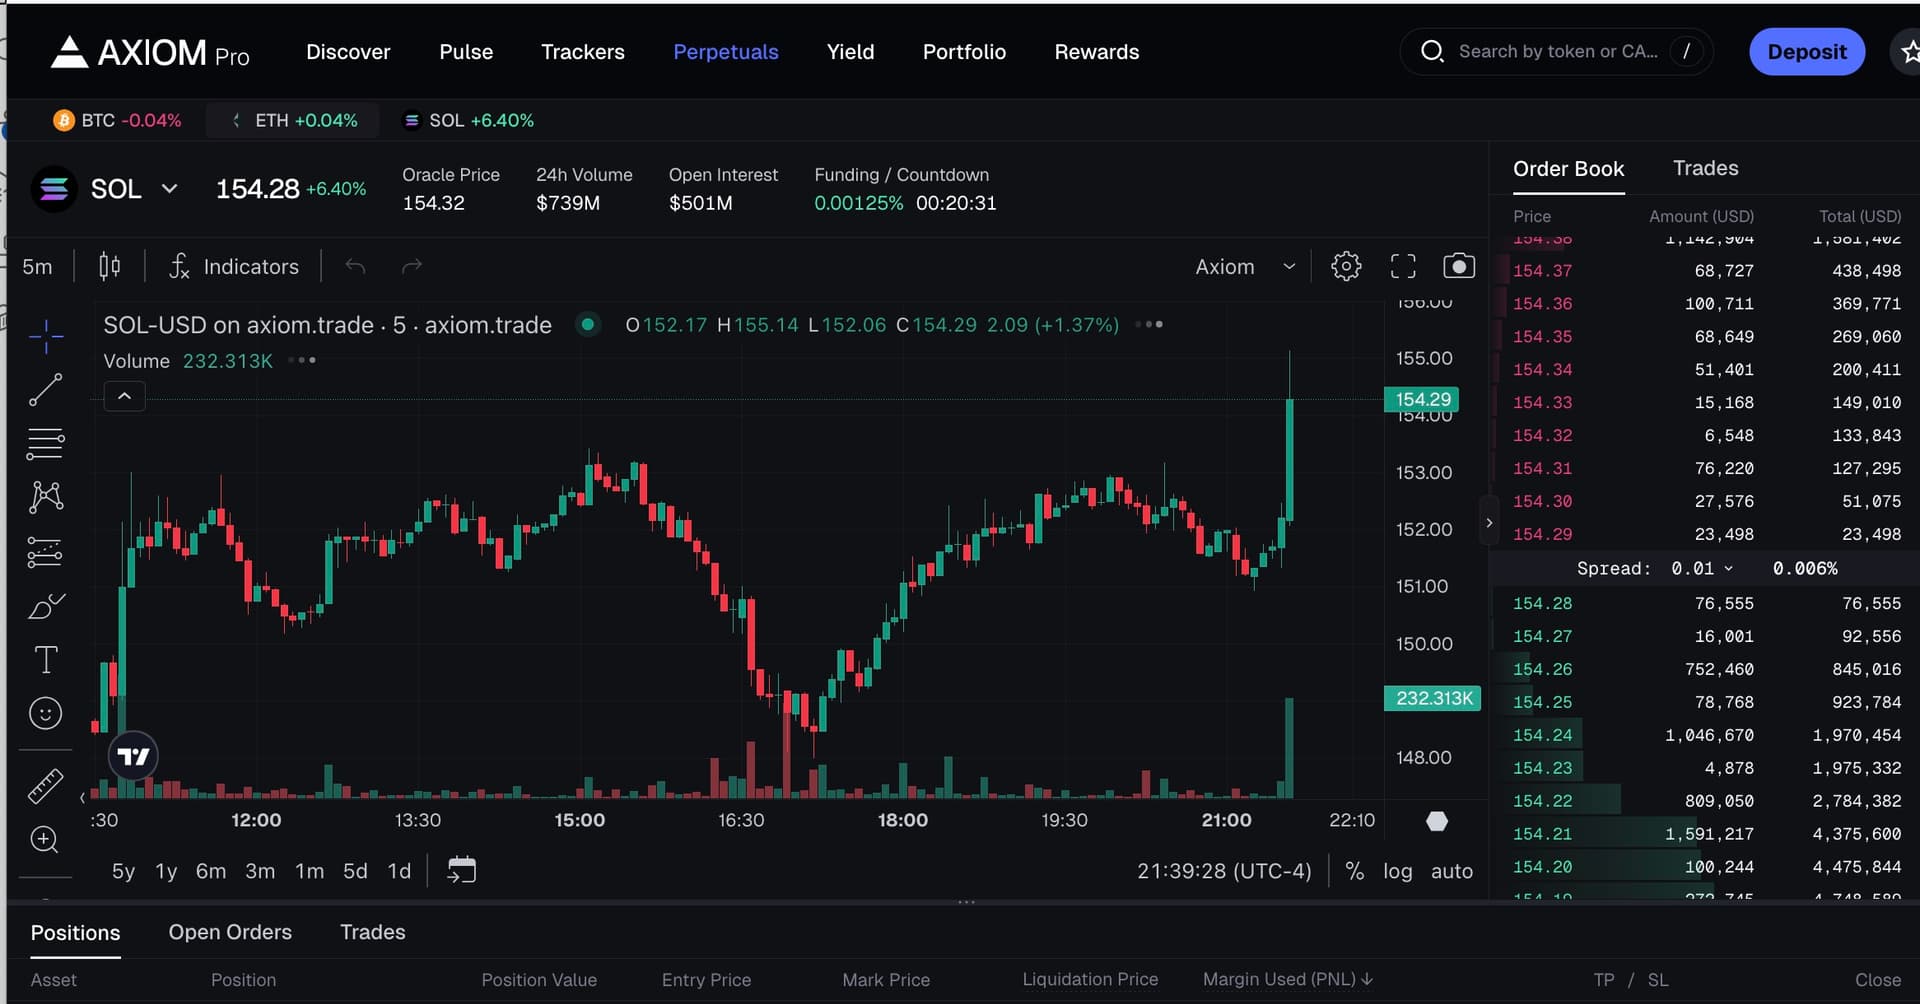Click the hexagon time axis settings icon

tap(1437, 821)
